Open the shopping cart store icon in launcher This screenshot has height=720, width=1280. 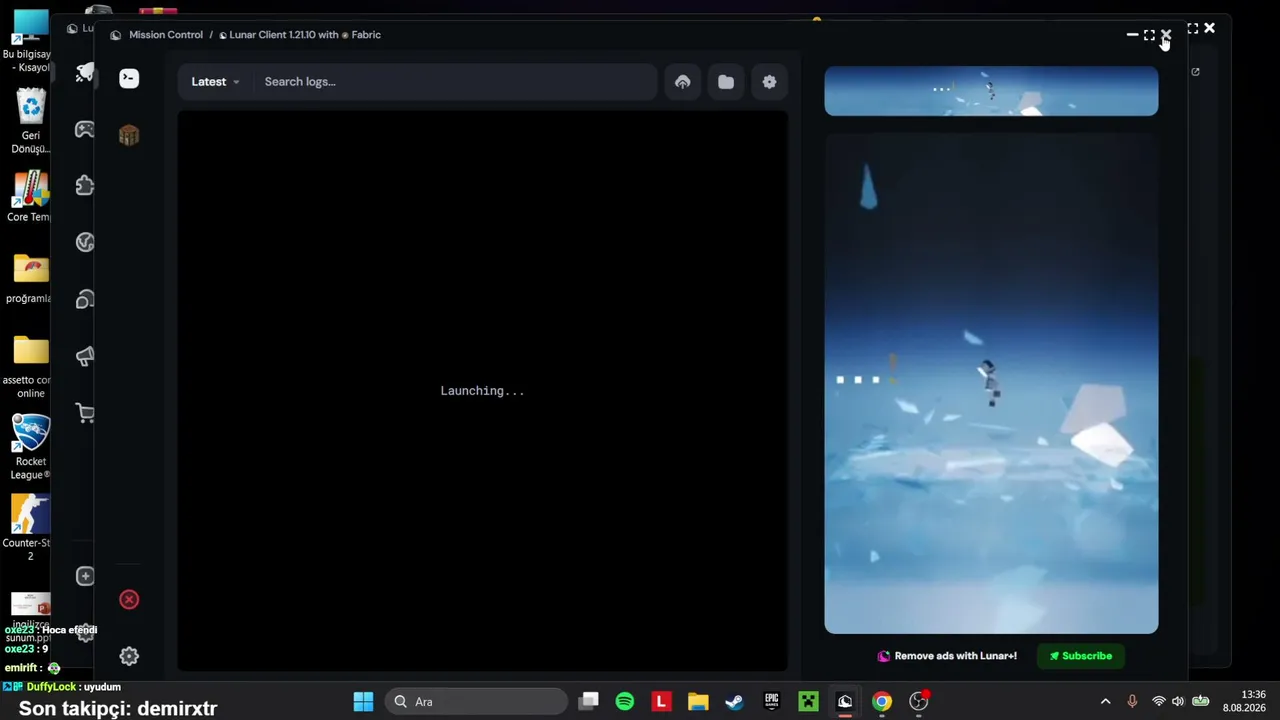[x=85, y=413]
